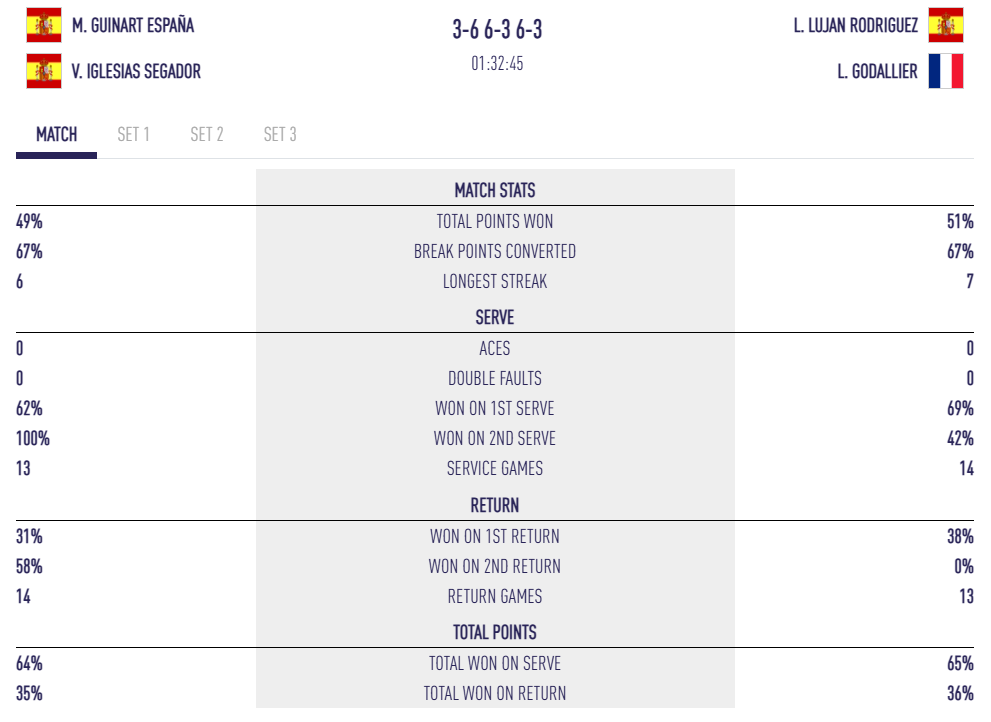Click the RETURN section header
991x722 pixels.
(495, 506)
